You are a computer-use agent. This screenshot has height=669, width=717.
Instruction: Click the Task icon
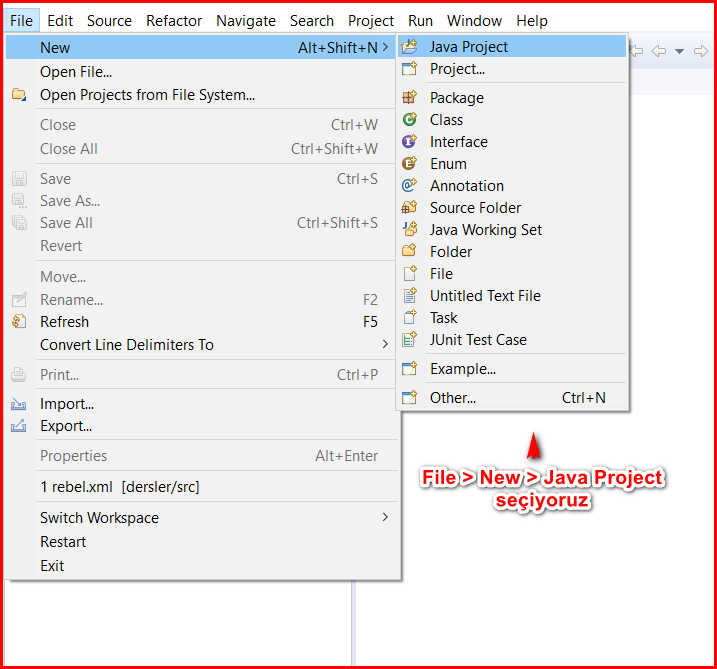[409, 317]
